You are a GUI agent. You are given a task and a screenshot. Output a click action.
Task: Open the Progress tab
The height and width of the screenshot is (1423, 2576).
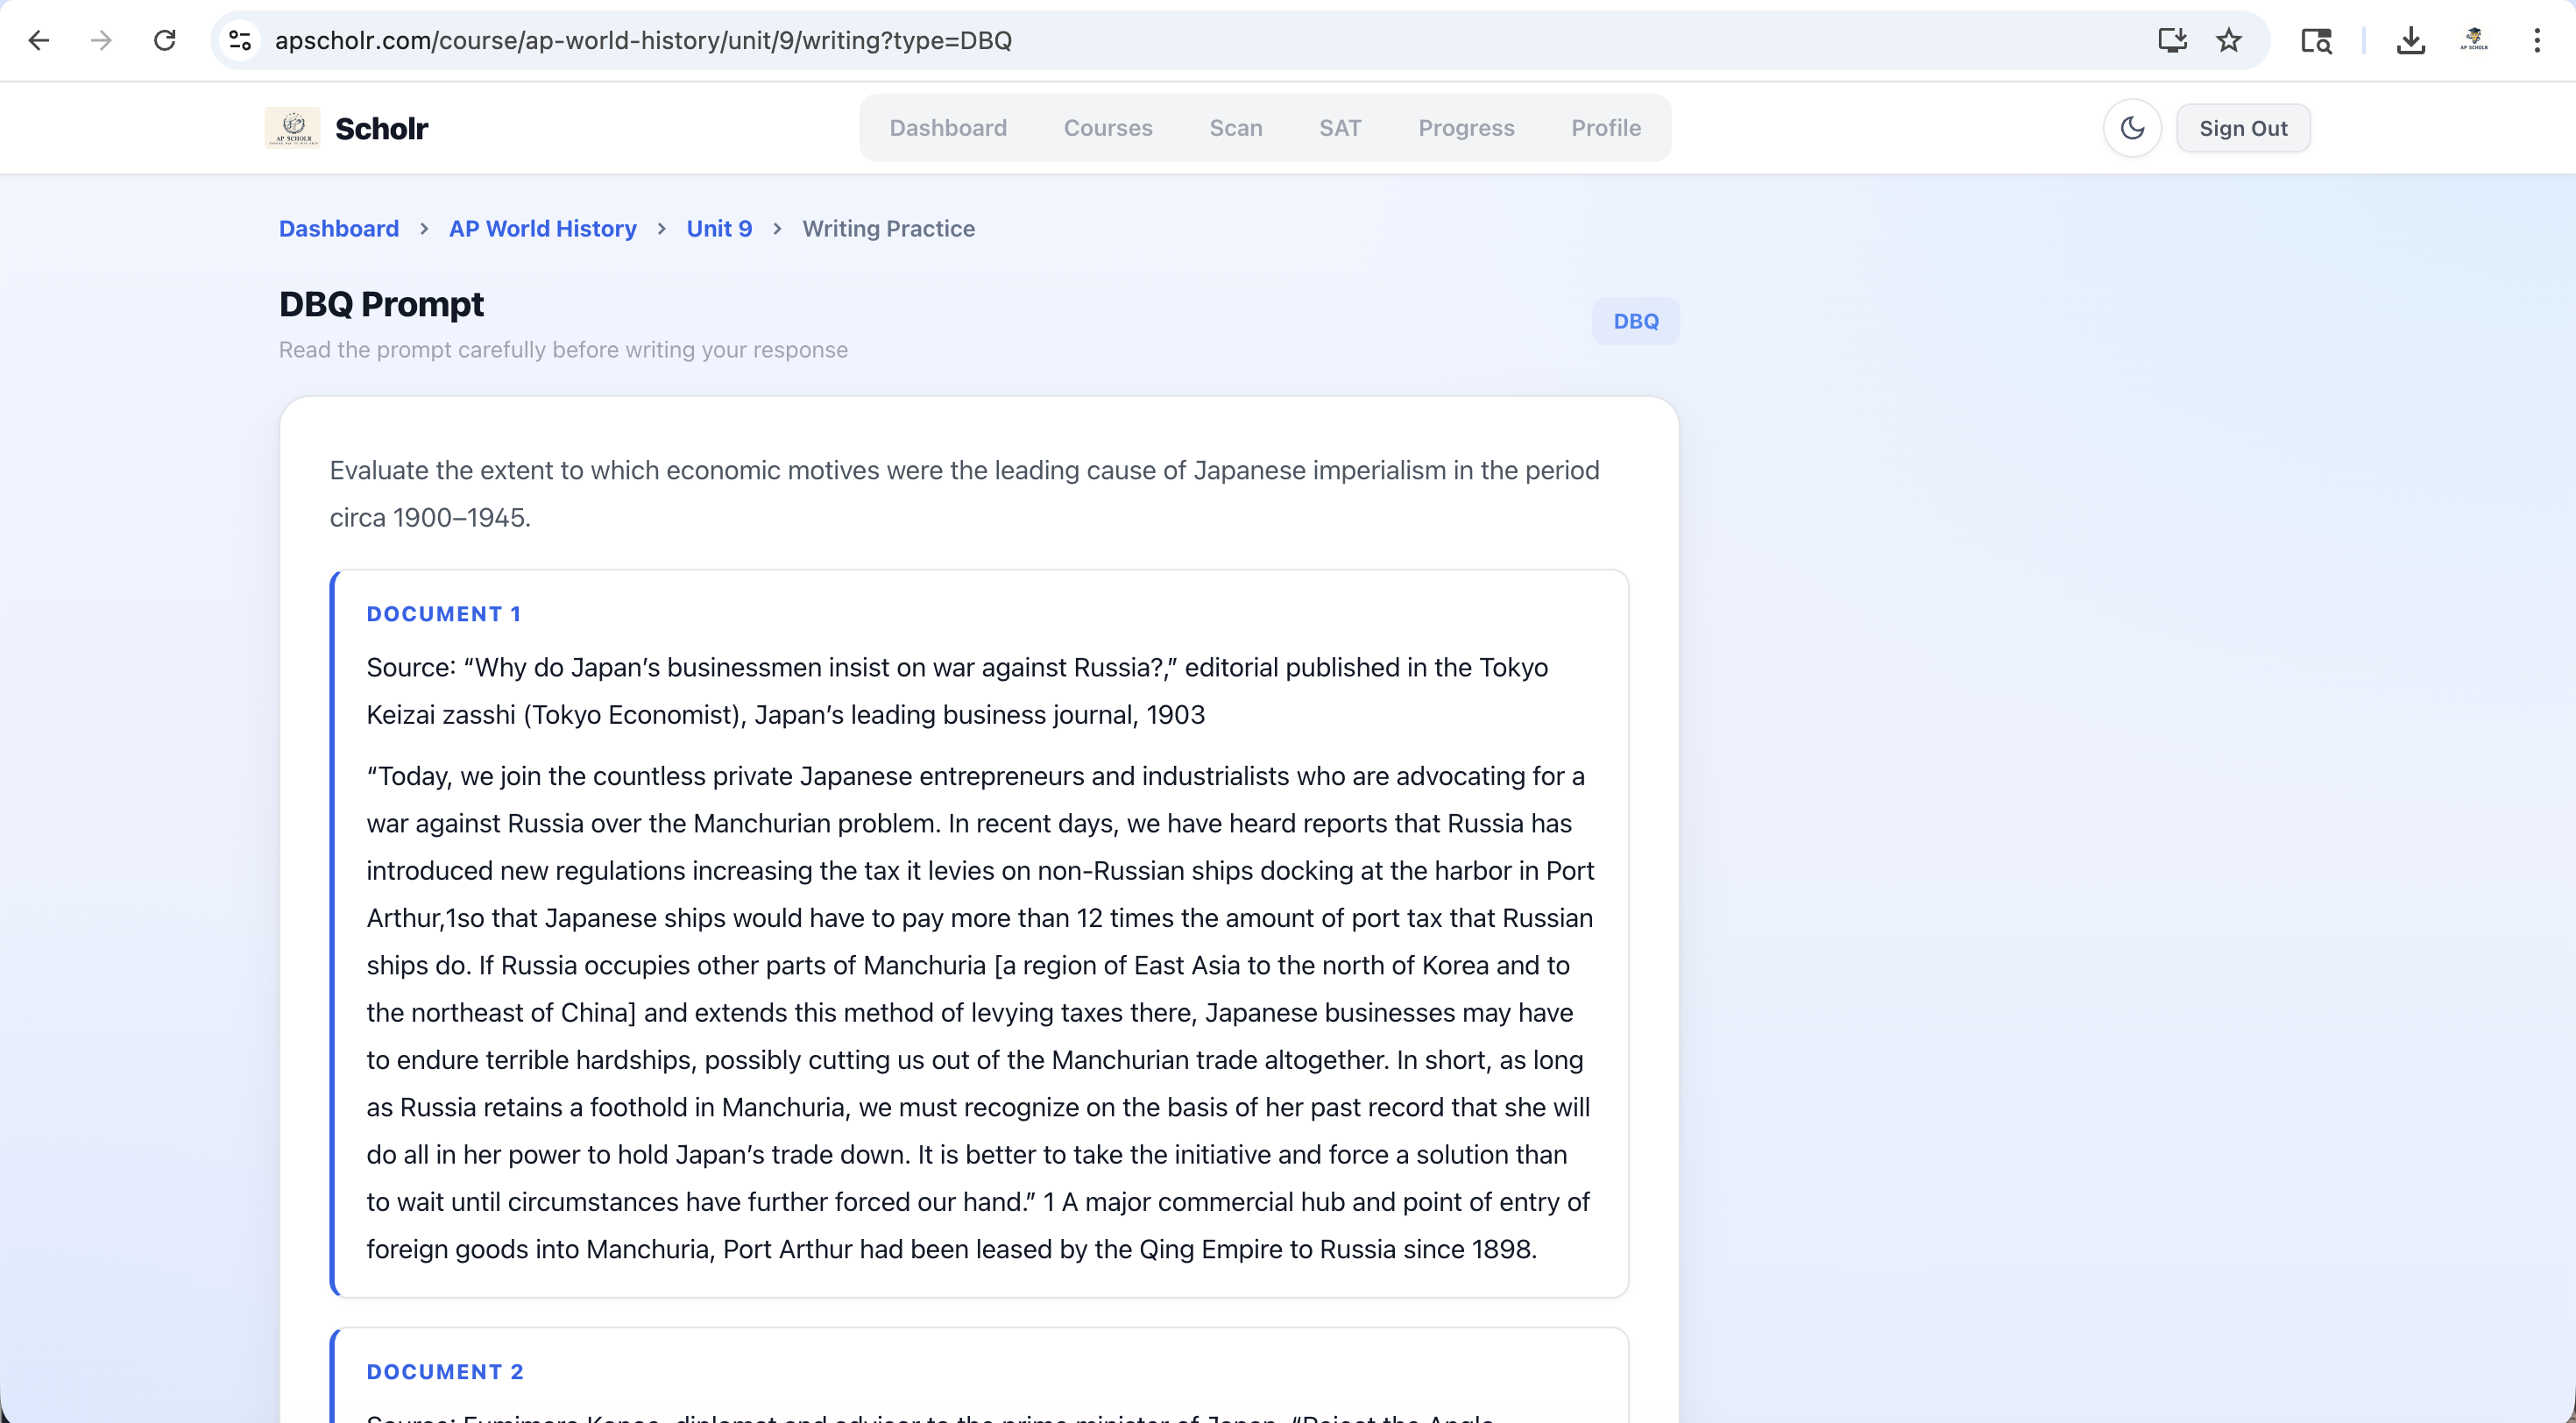tap(1466, 128)
